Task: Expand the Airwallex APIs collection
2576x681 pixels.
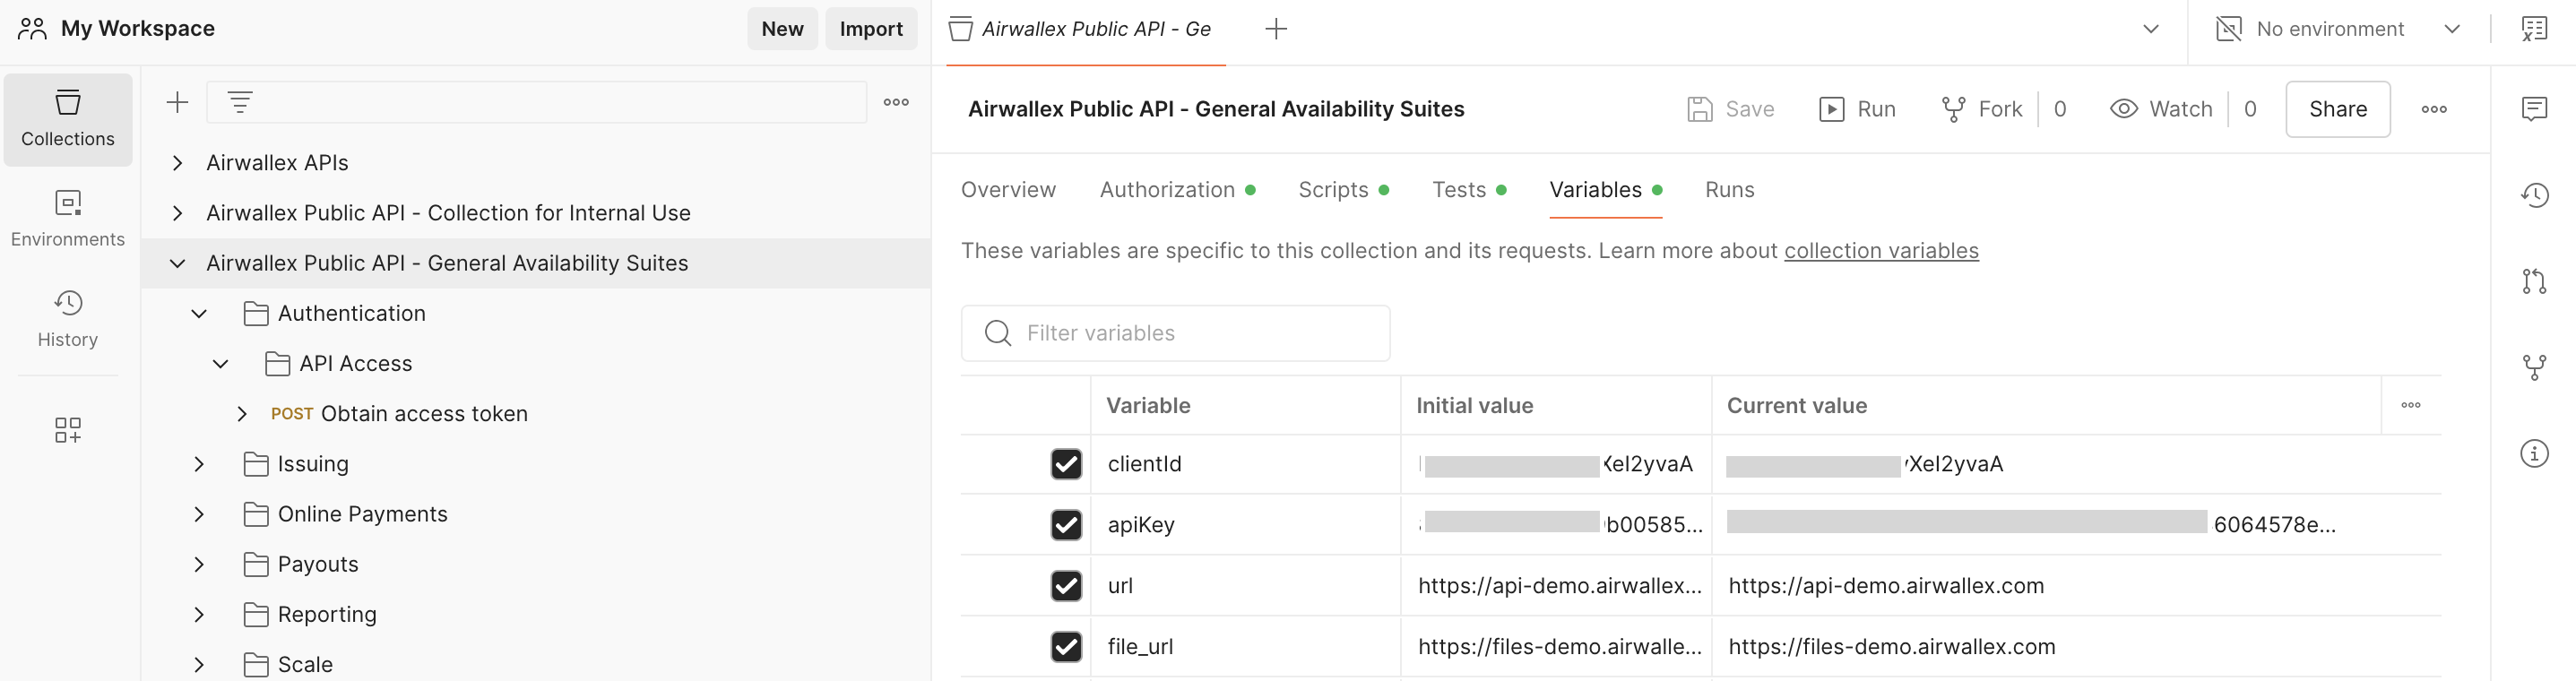Action: pyautogui.click(x=177, y=163)
